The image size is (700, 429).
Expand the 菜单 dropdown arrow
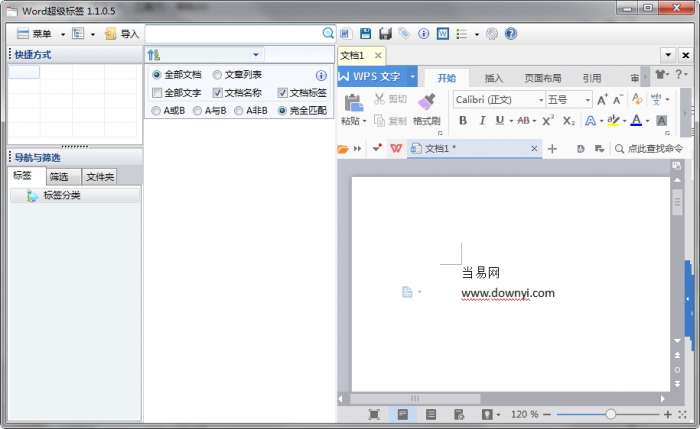(x=62, y=34)
